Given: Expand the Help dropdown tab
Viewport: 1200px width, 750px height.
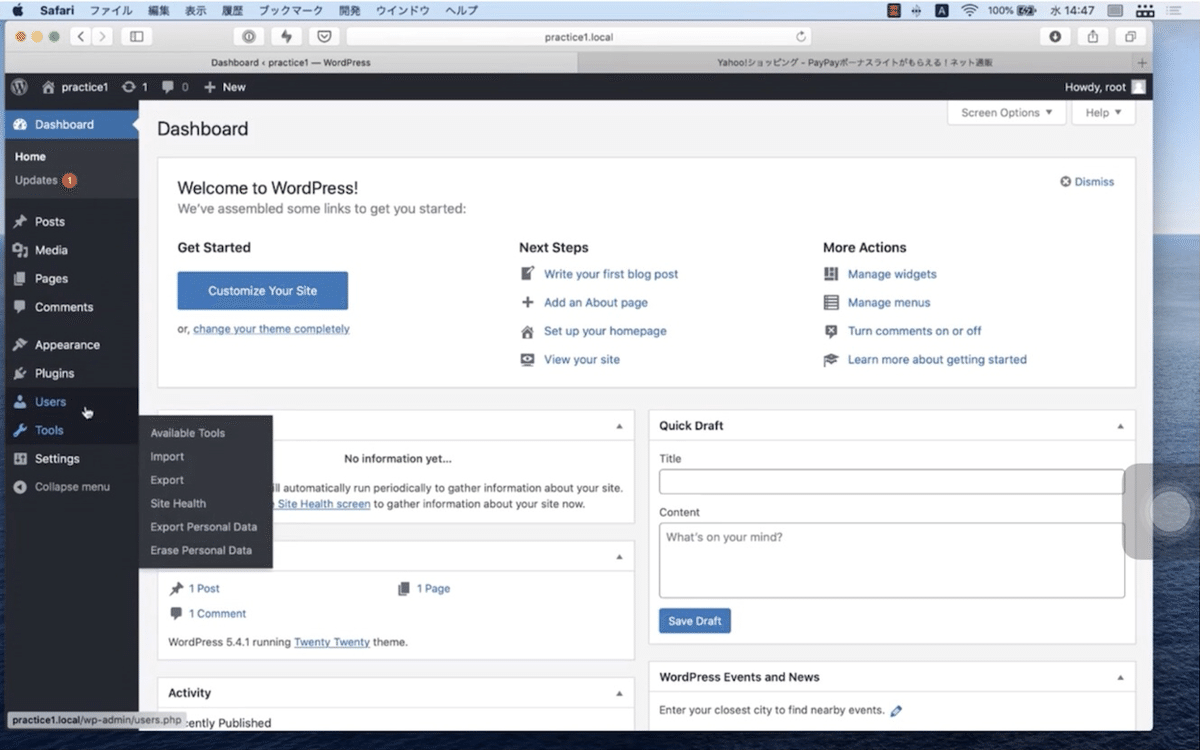Looking at the screenshot, I should click(x=1103, y=113).
